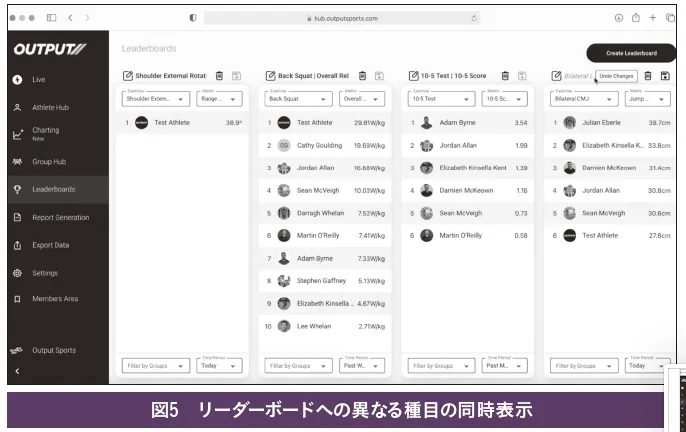This screenshot has height=432, width=686.
Task: Open the Exercise dropdown showing Back Squat
Action: tap(298, 99)
